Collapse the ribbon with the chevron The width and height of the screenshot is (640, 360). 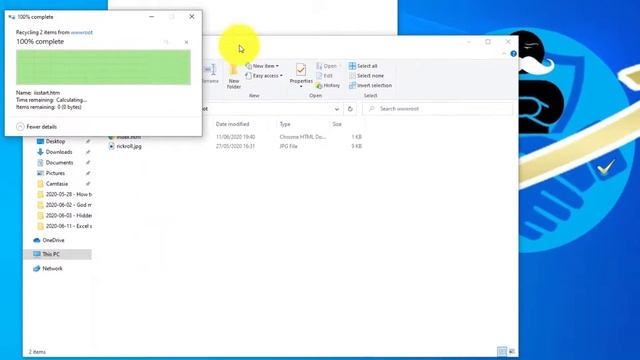(x=504, y=54)
